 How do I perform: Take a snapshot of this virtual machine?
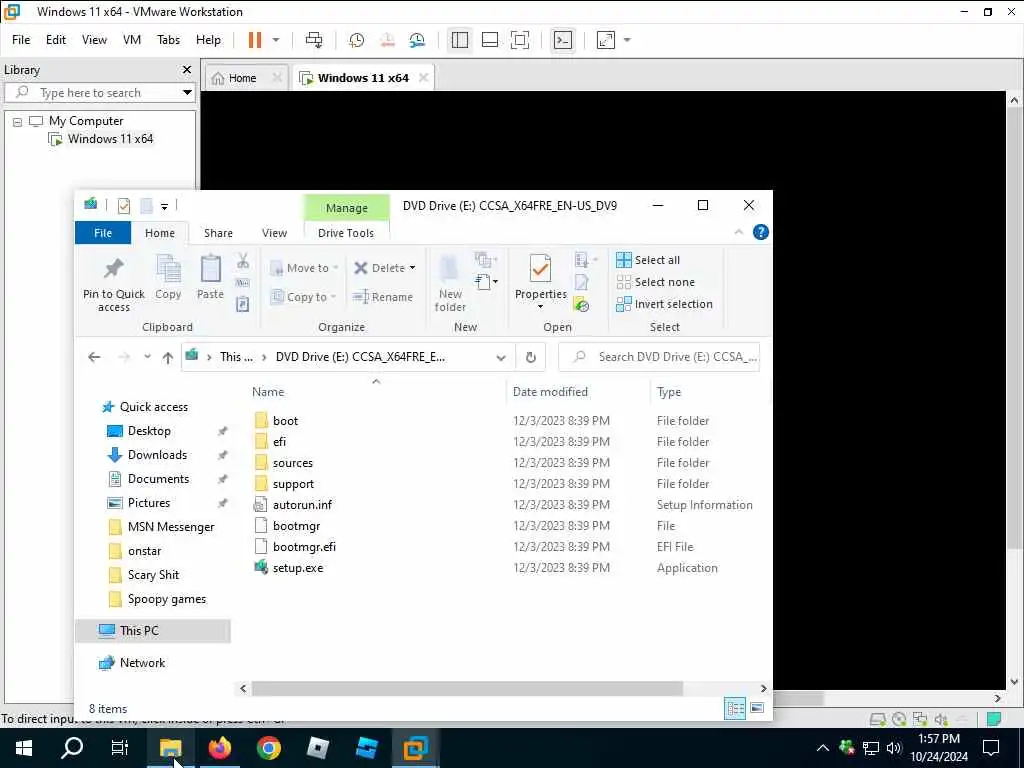357,40
